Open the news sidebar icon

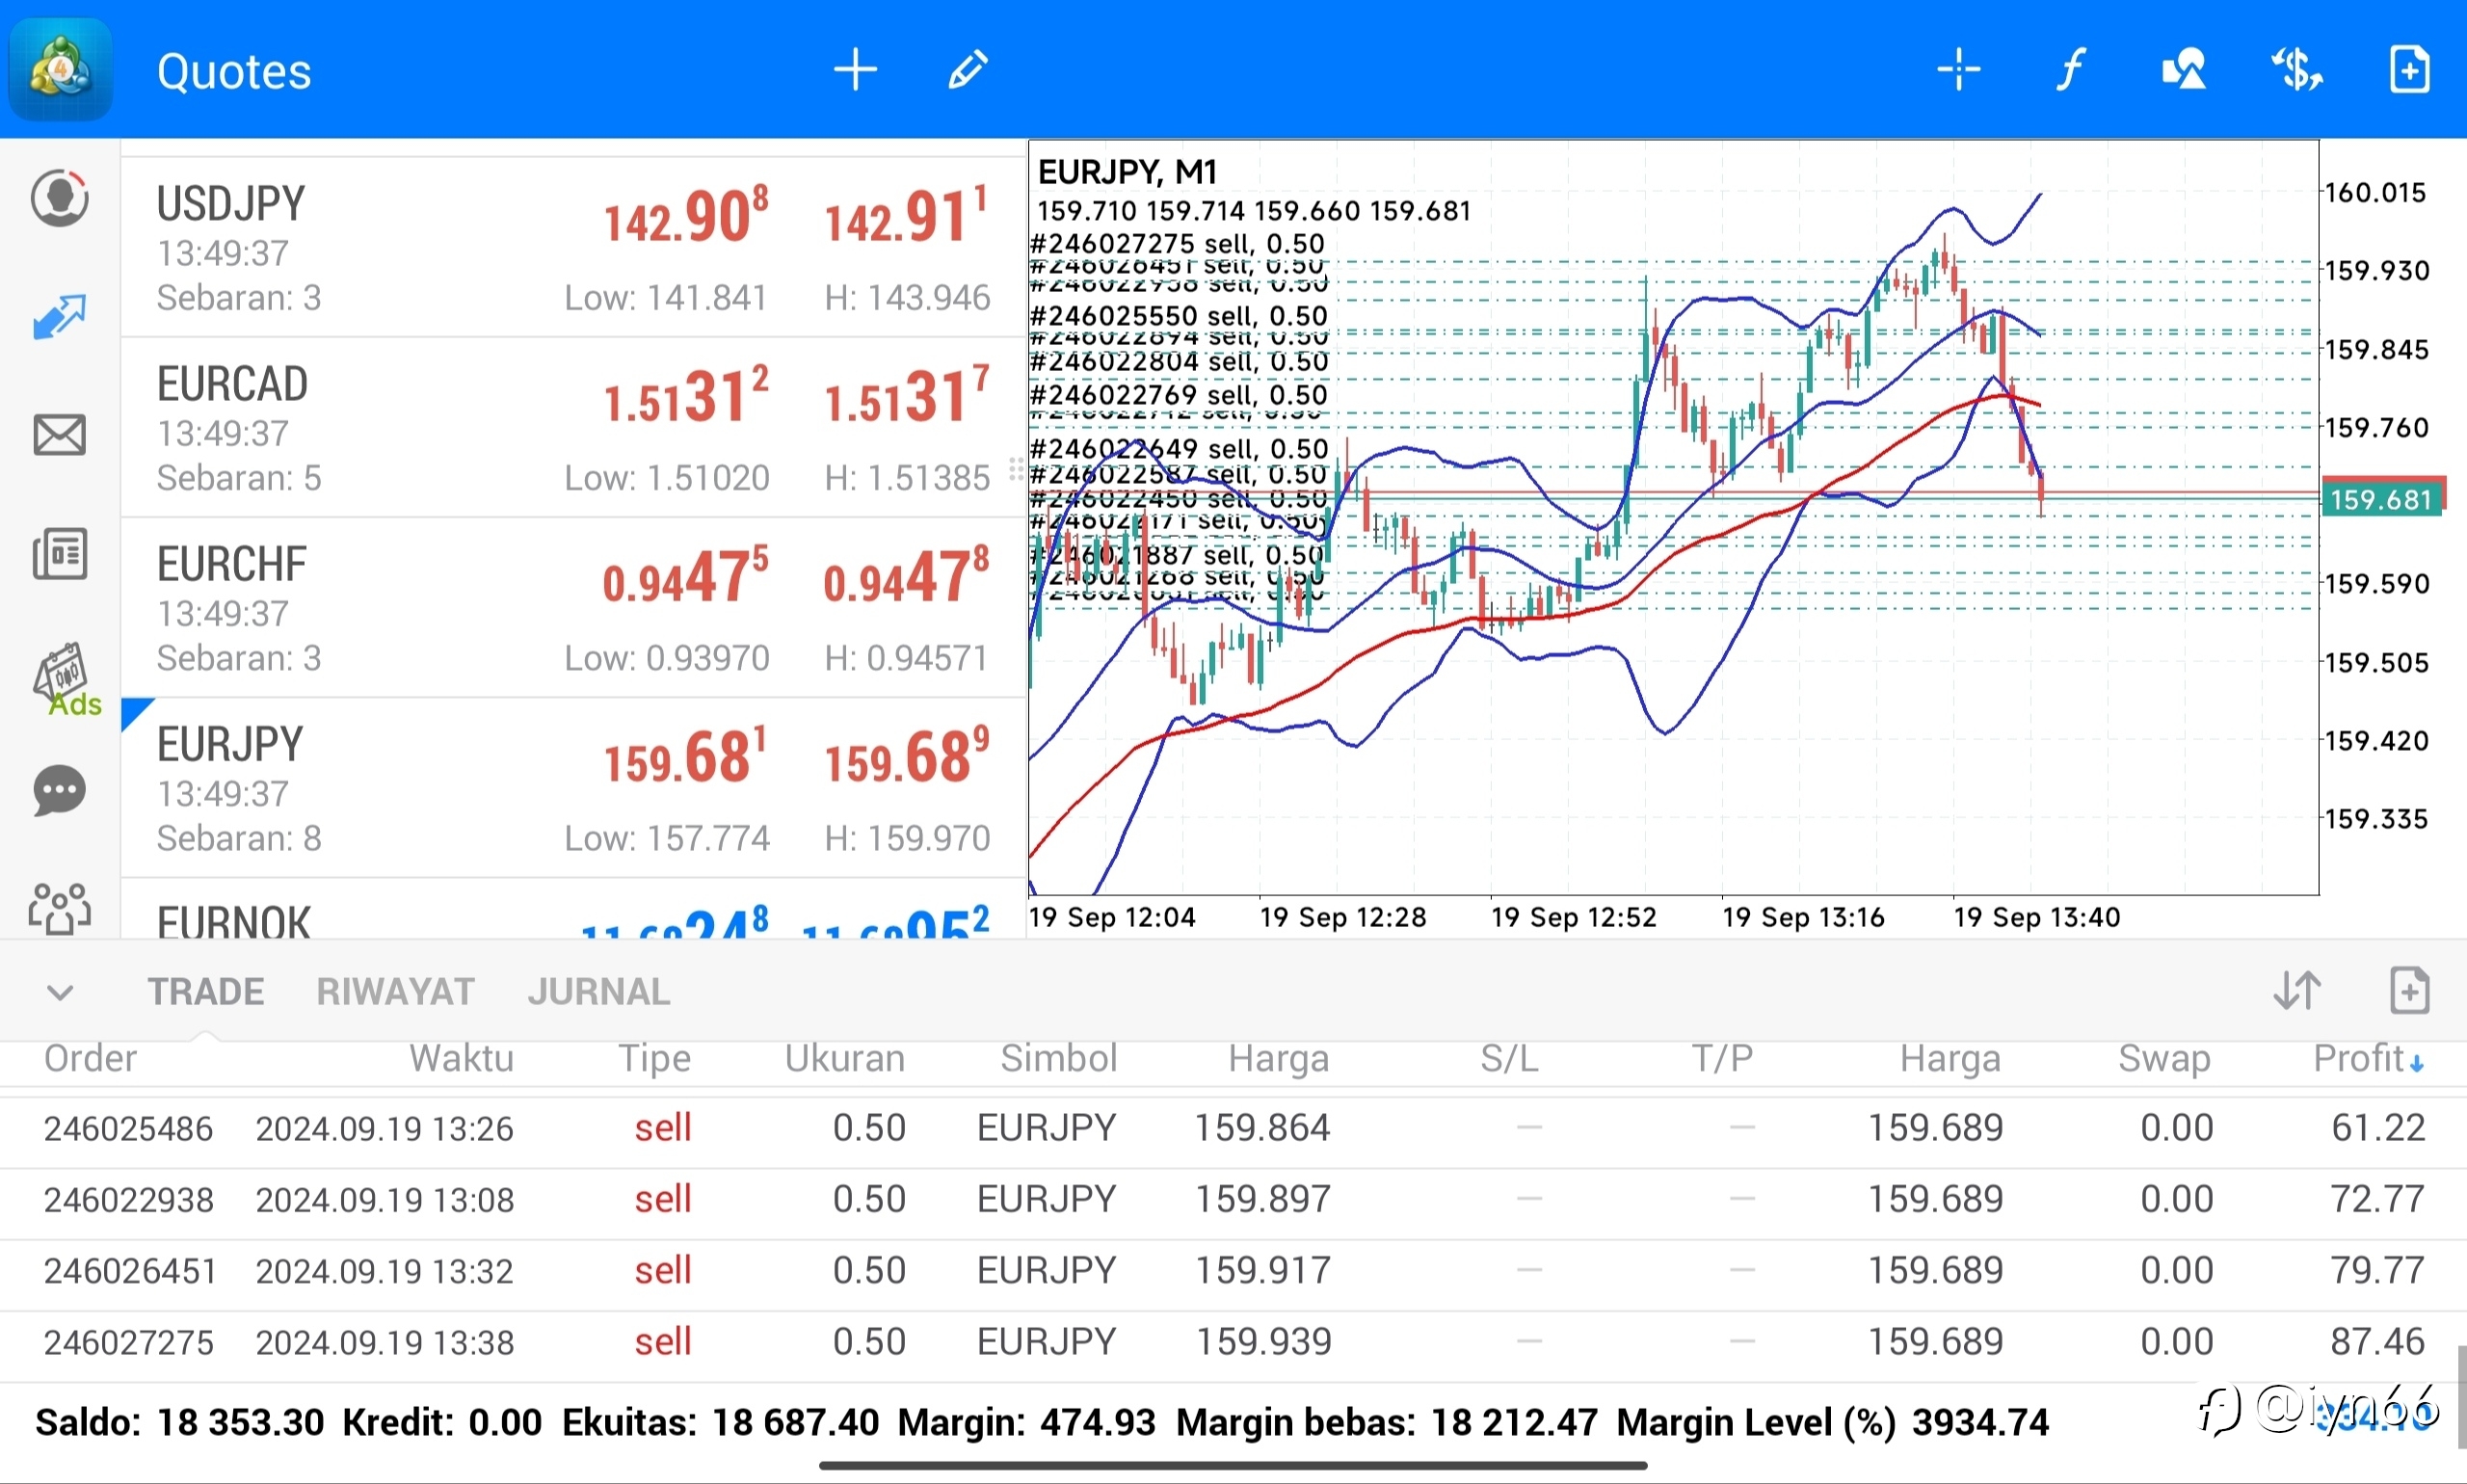click(x=60, y=554)
